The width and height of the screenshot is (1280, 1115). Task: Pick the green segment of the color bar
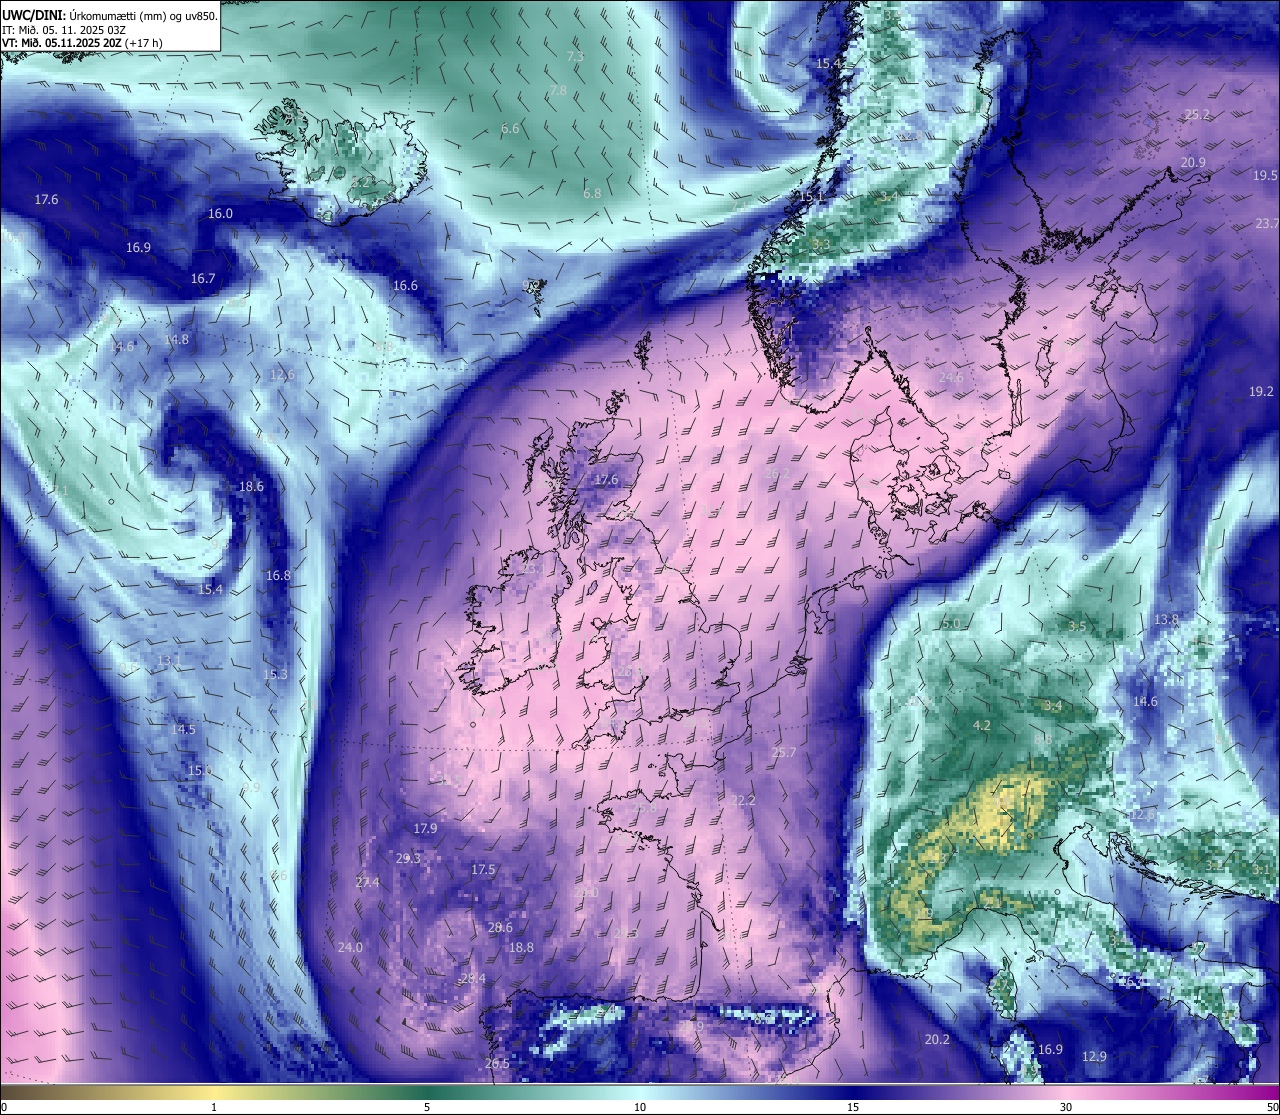[x=427, y=1091]
